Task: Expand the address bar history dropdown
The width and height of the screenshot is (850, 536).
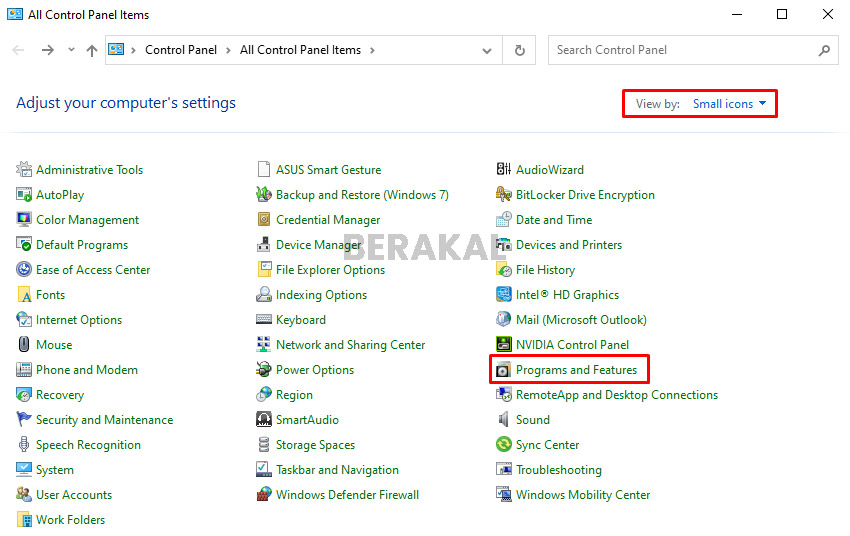Action: coord(487,50)
